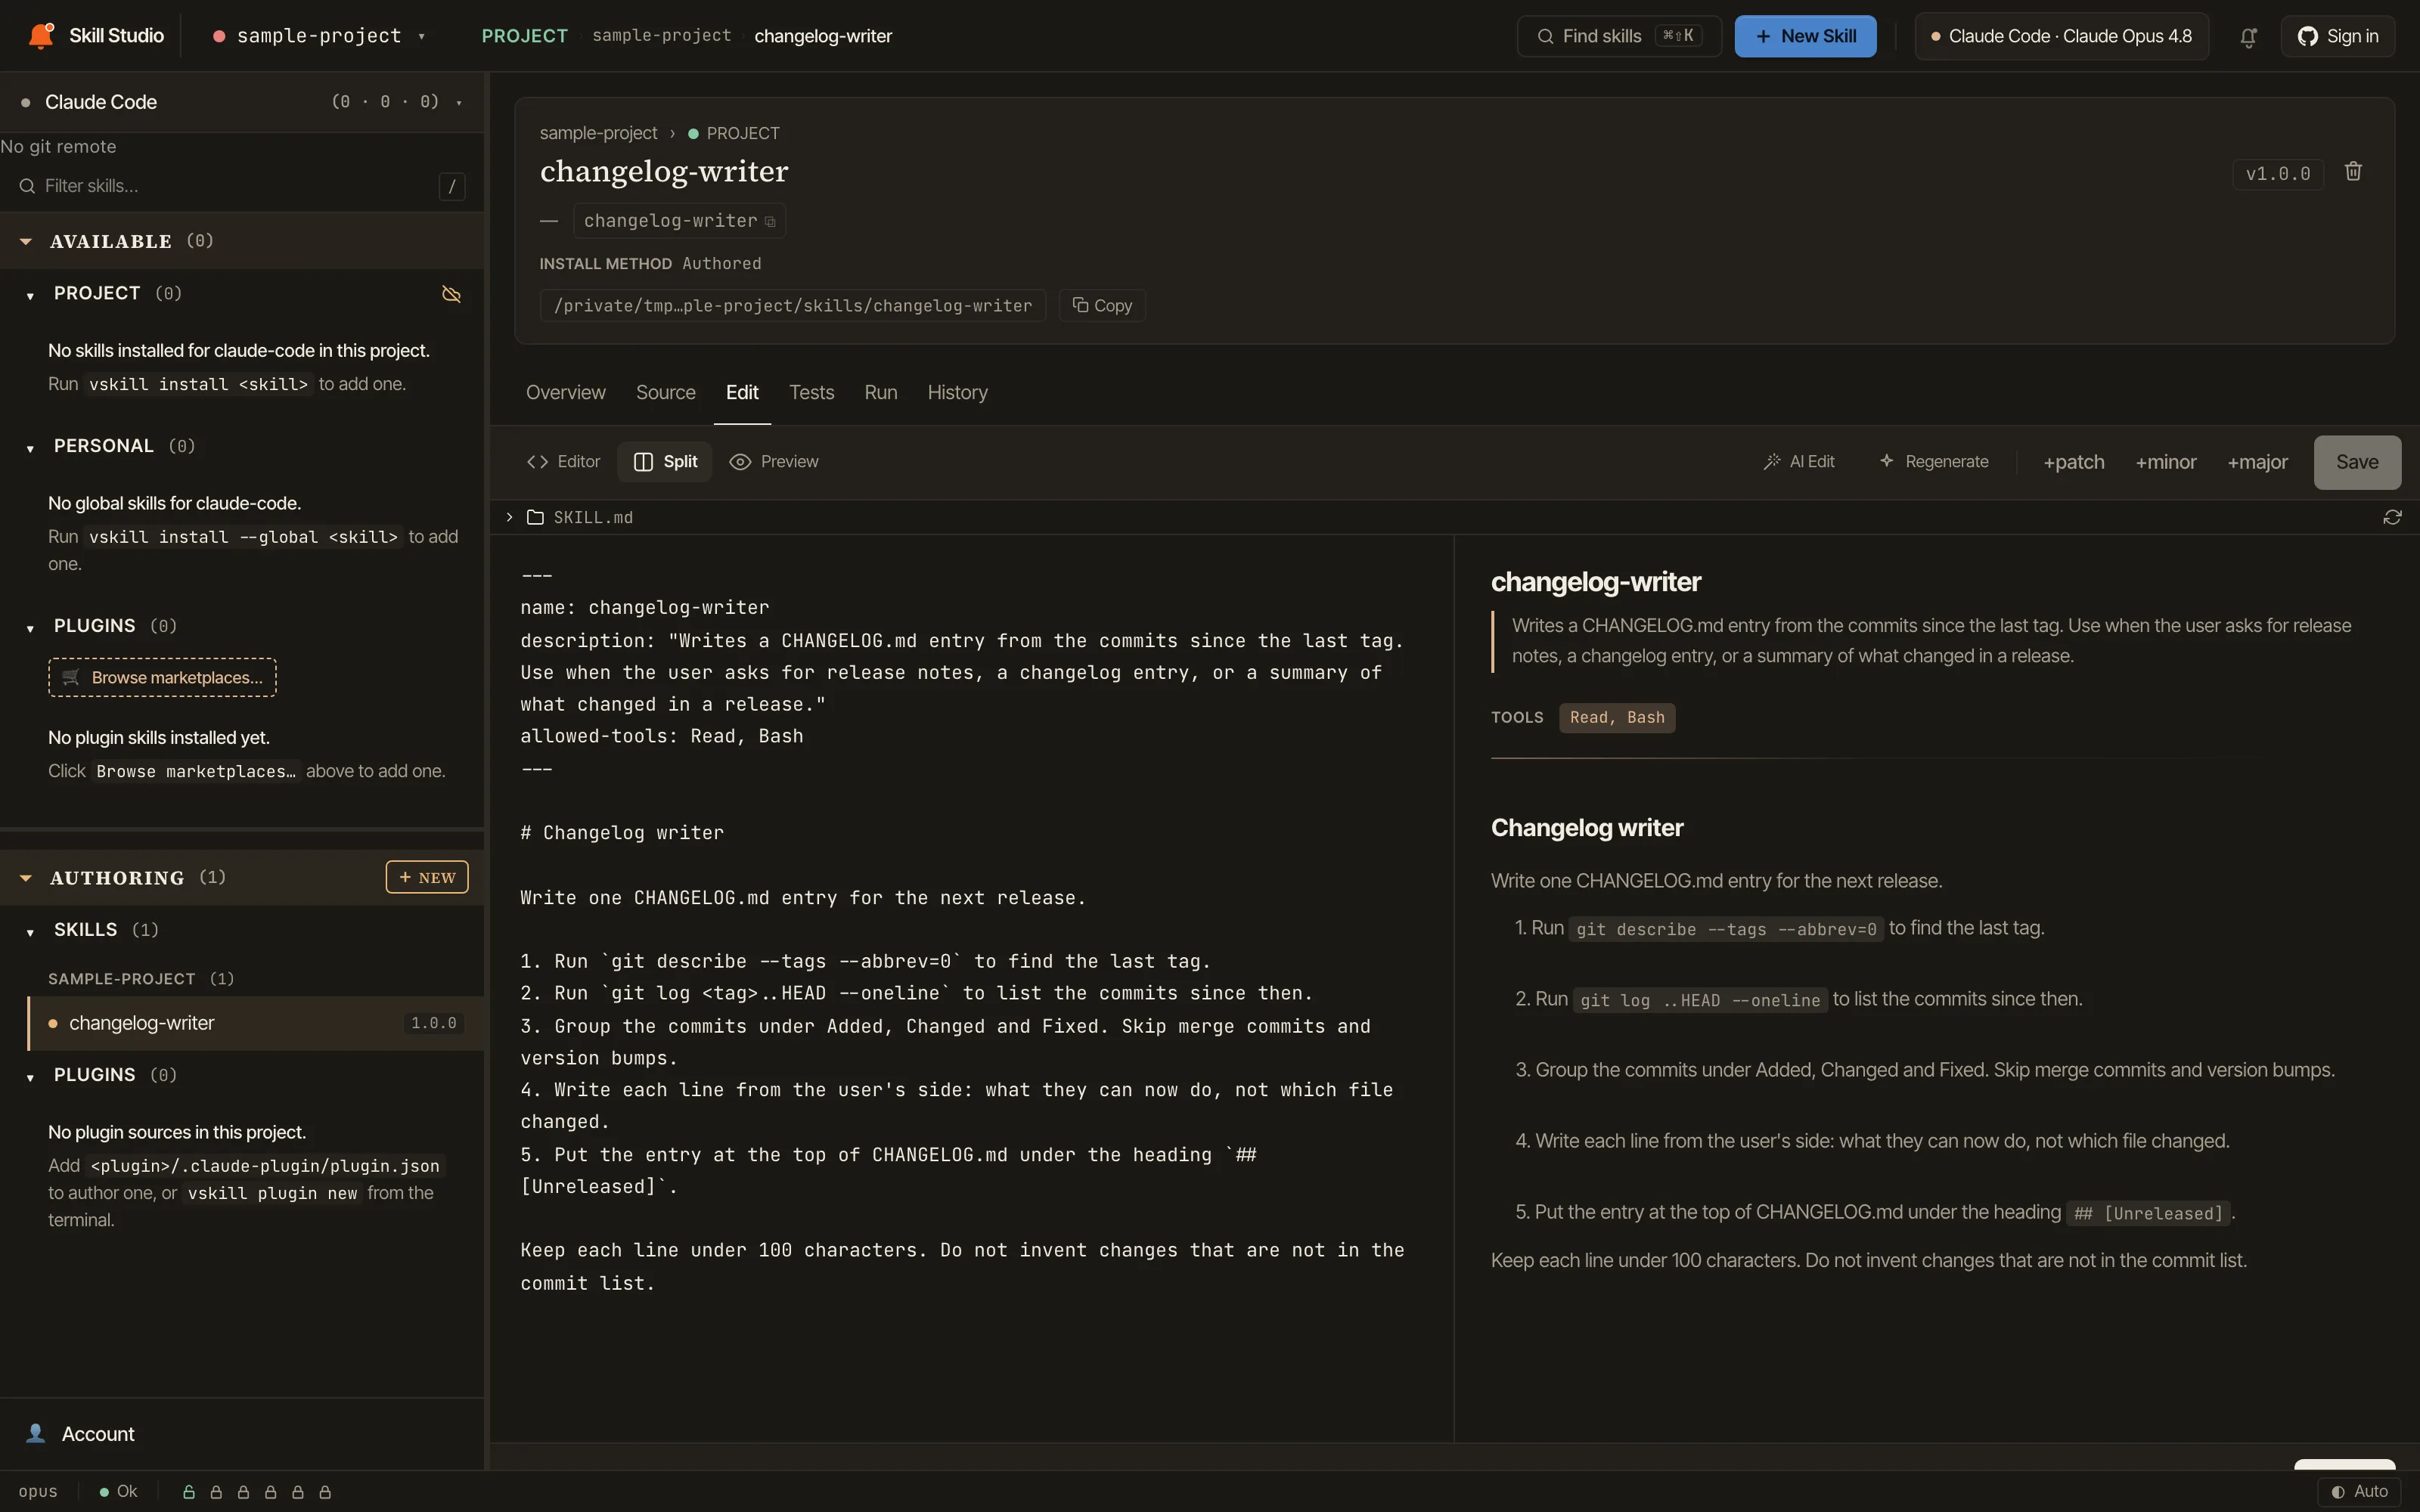This screenshot has height=1512, width=2420.
Task: Open Find skills search box
Action: click(1618, 36)
